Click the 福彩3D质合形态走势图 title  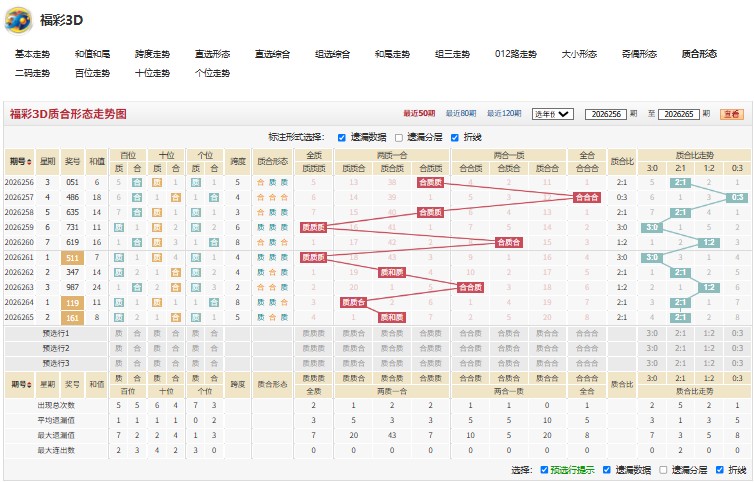coord(68,114)
